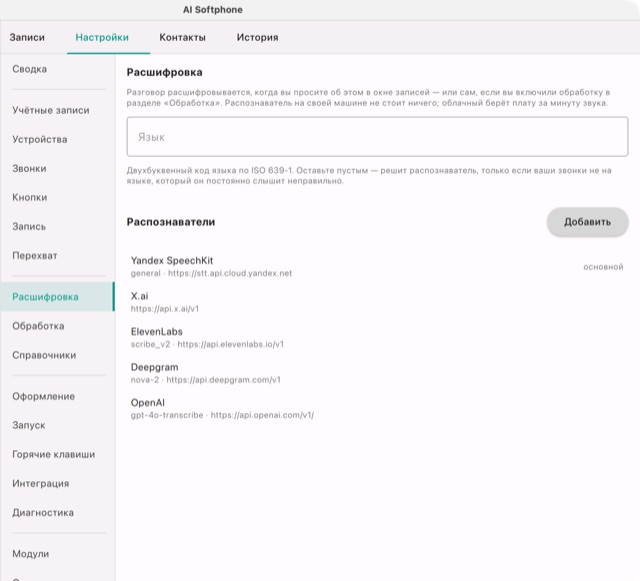The width and height of the screenshot is (640, 581).
Task: Click the Распознаватели section heading
Action: [171, 222]
